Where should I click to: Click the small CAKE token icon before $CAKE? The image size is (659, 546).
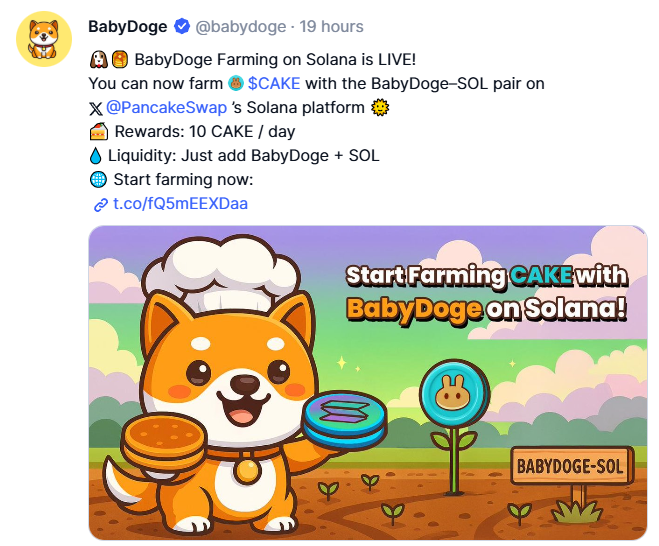point(236,84)
